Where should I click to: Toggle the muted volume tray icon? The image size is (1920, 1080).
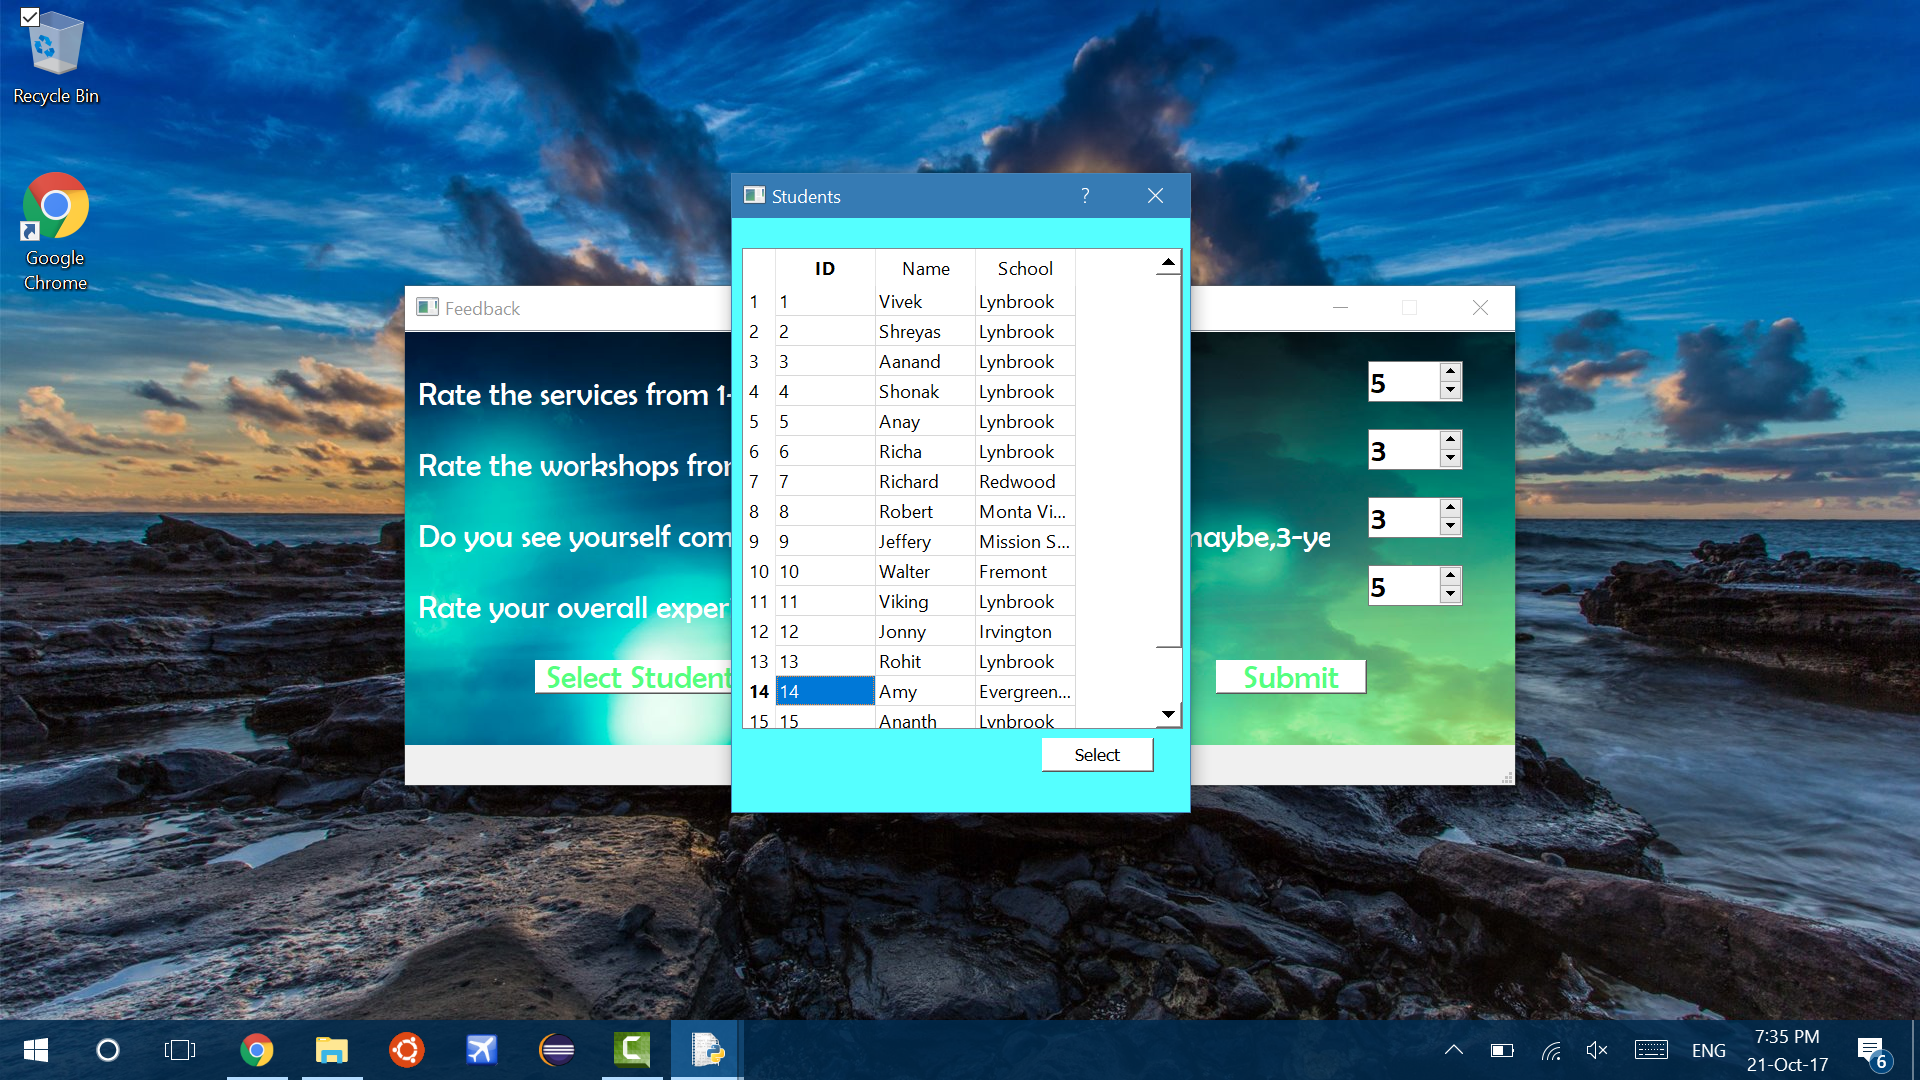[x=1596, y=1050]
